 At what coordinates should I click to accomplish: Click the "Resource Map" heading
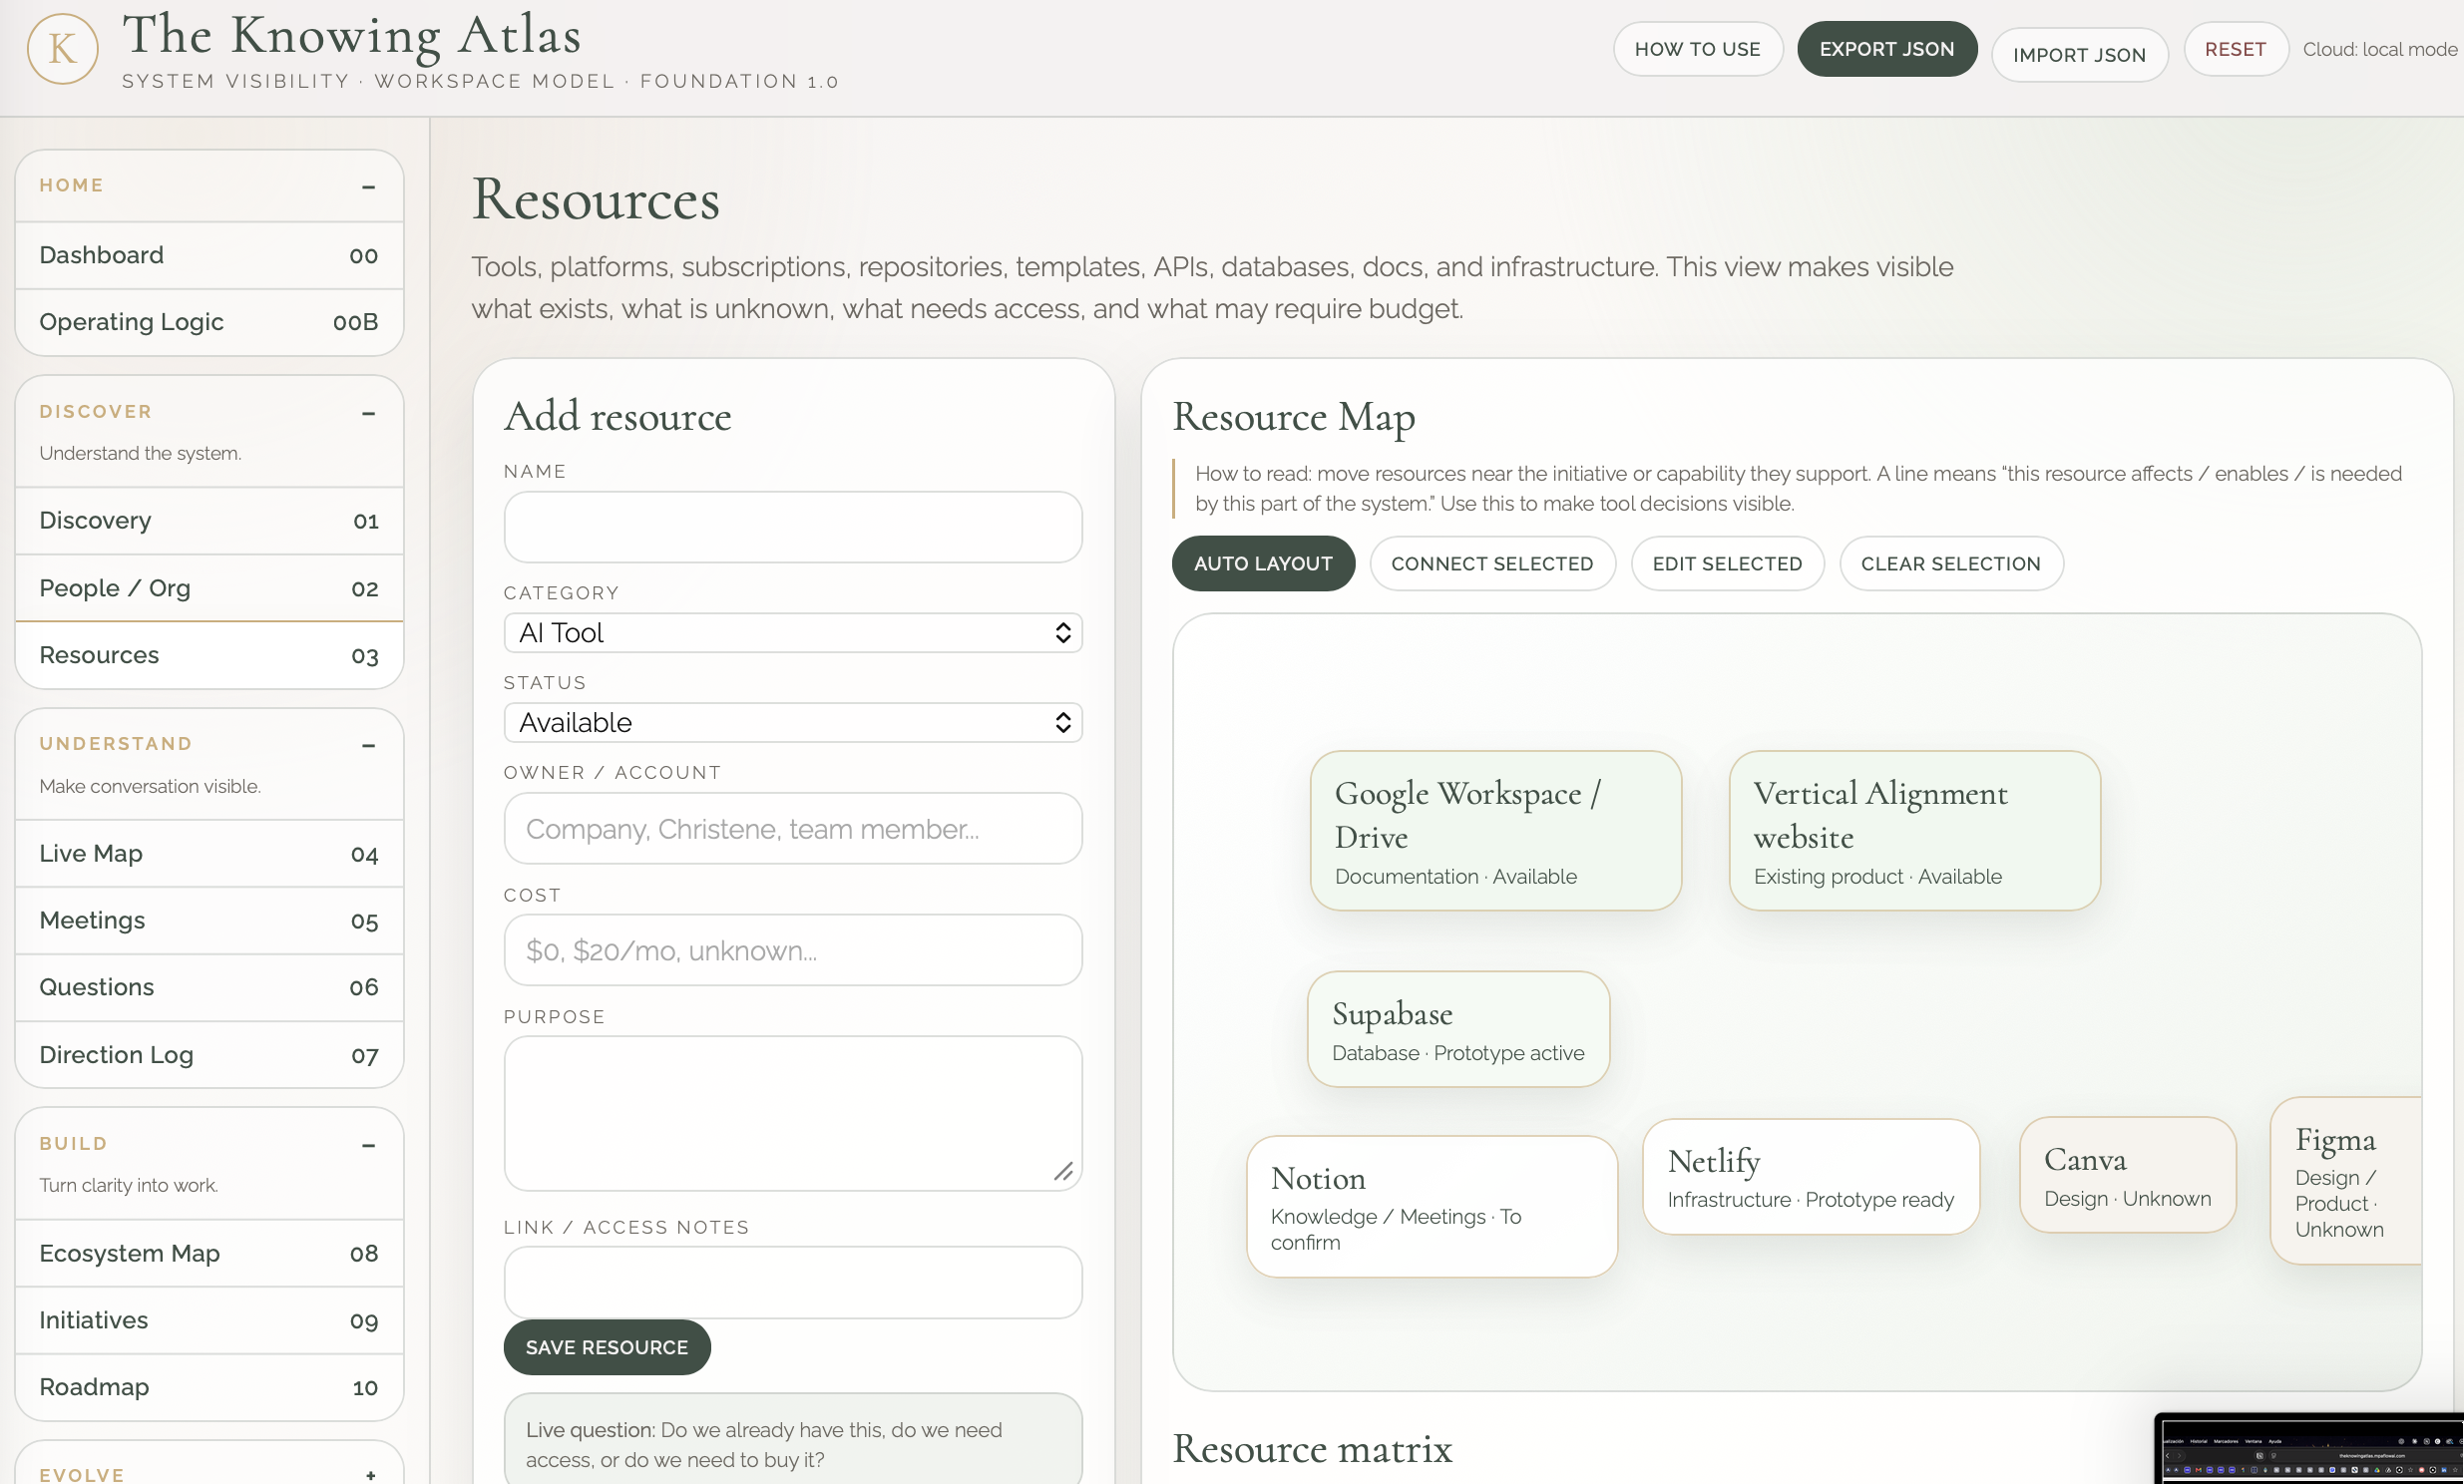(1293, 417)
